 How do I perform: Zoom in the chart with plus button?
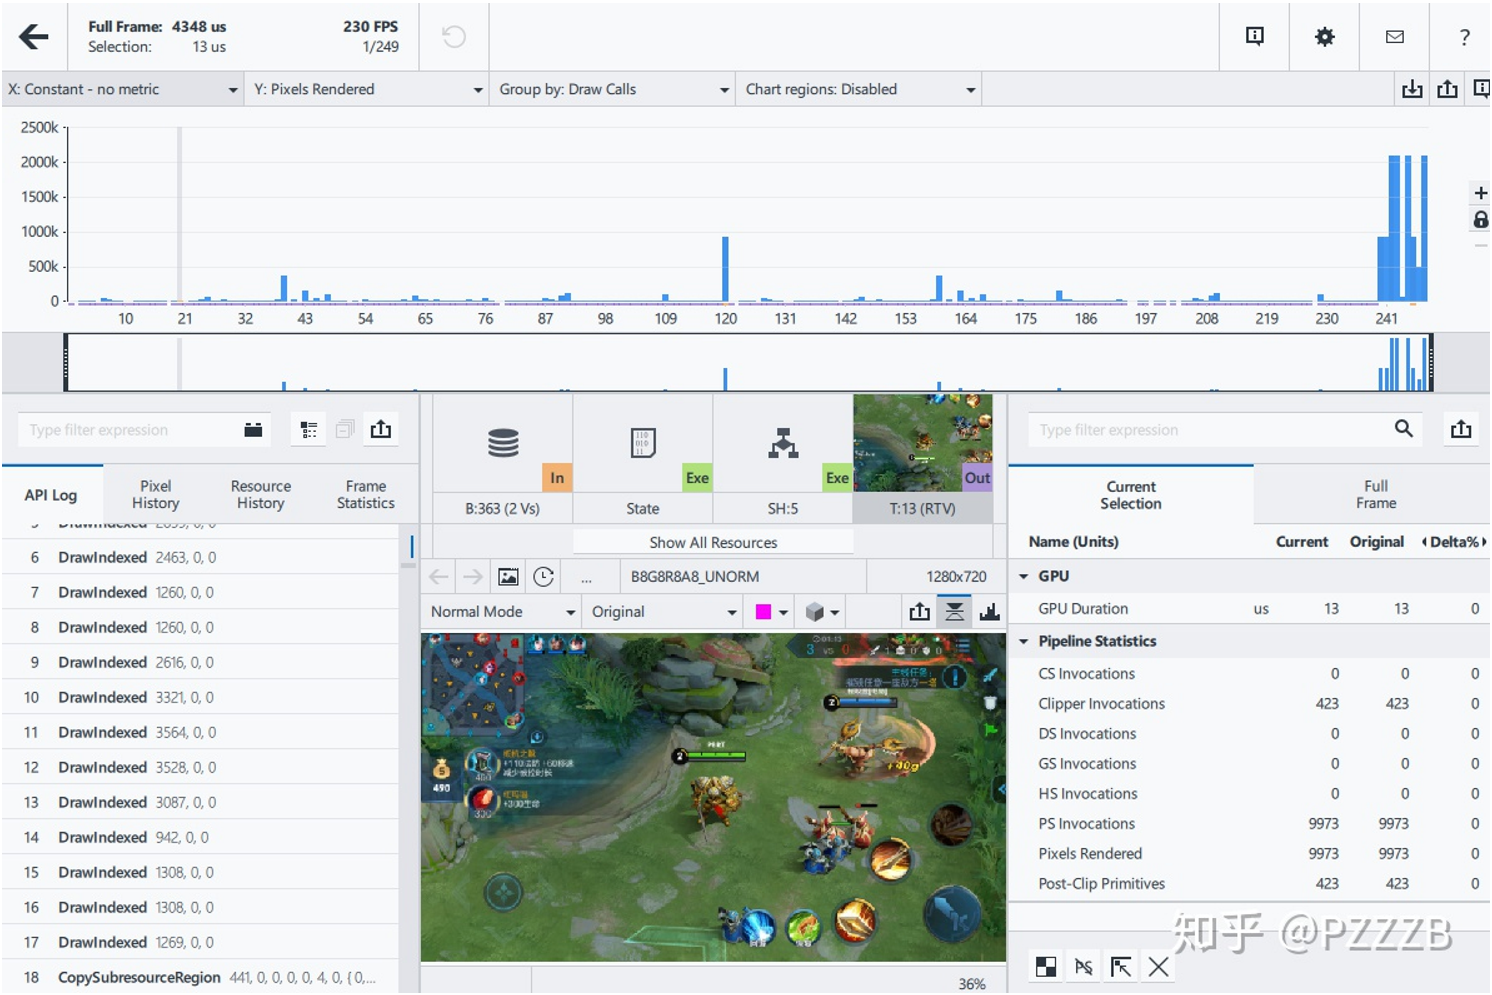[1480, 193]
